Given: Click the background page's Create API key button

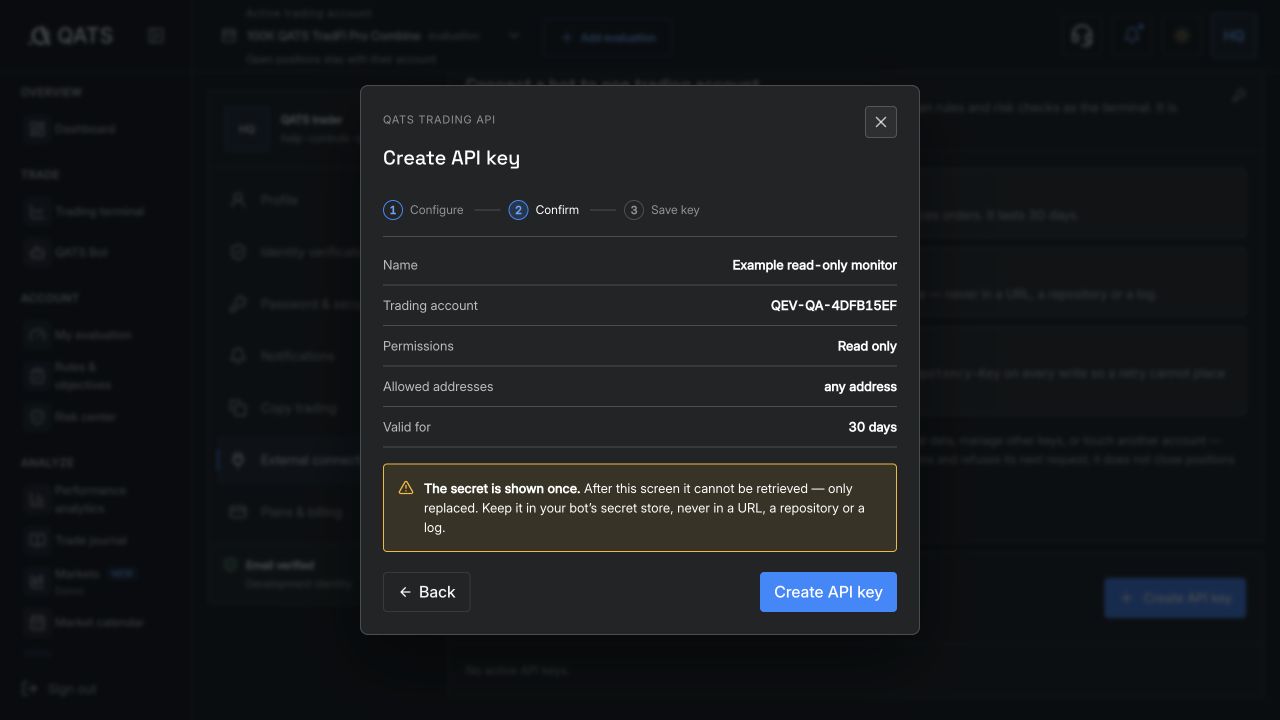Looking at the screenshot, I should point(1175,598).
